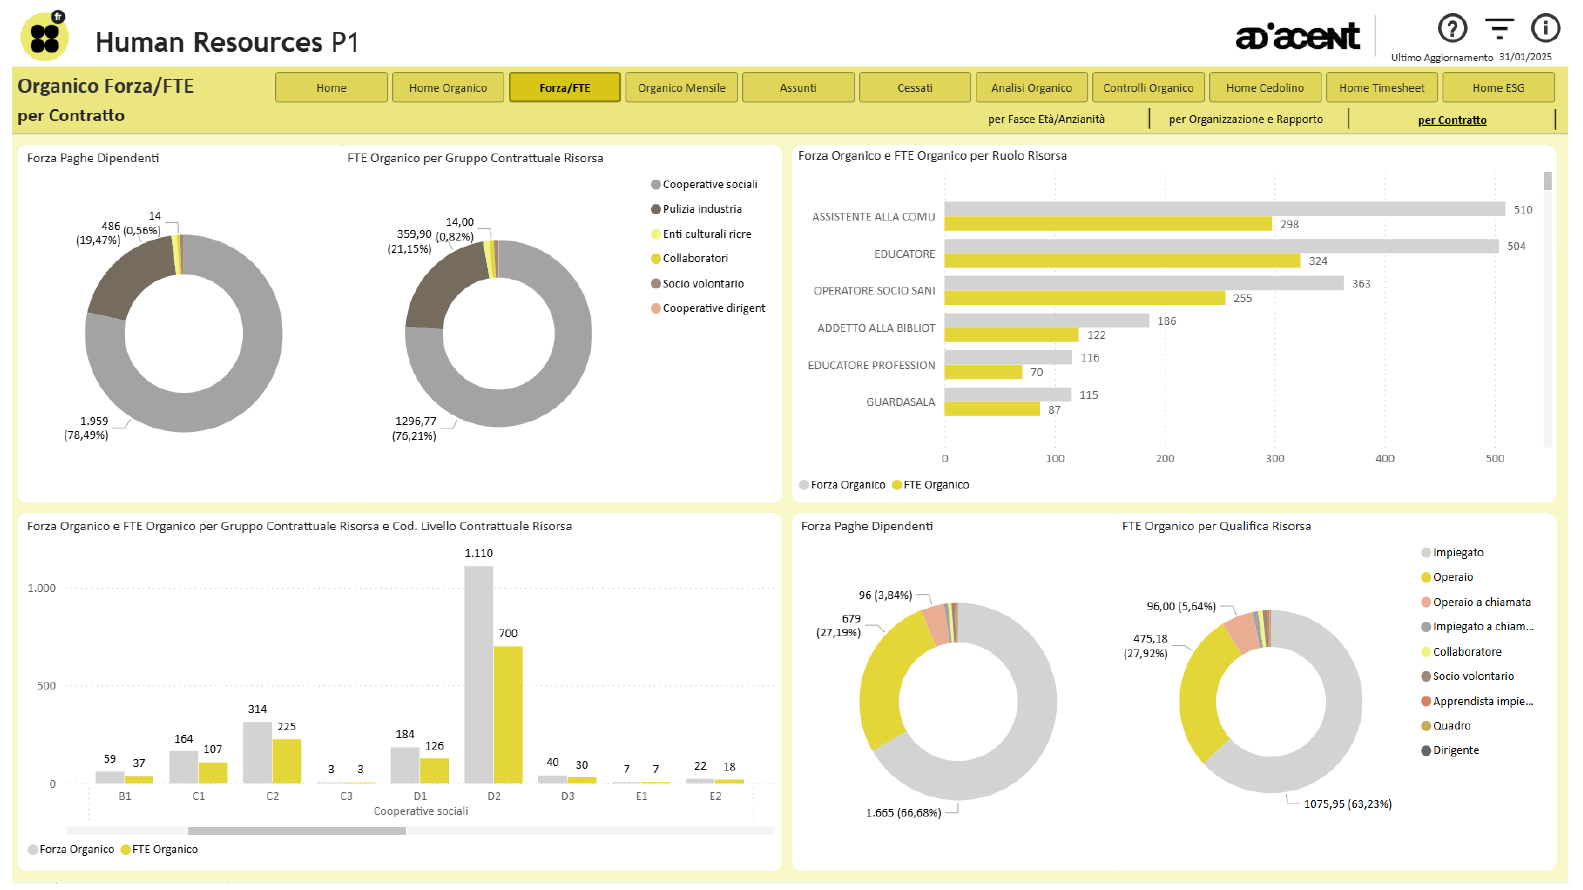Viewport: 1583px width, 890px height.
Task: Click the D2 Forza Organico bar 1.110
Action: coord(478,674)
